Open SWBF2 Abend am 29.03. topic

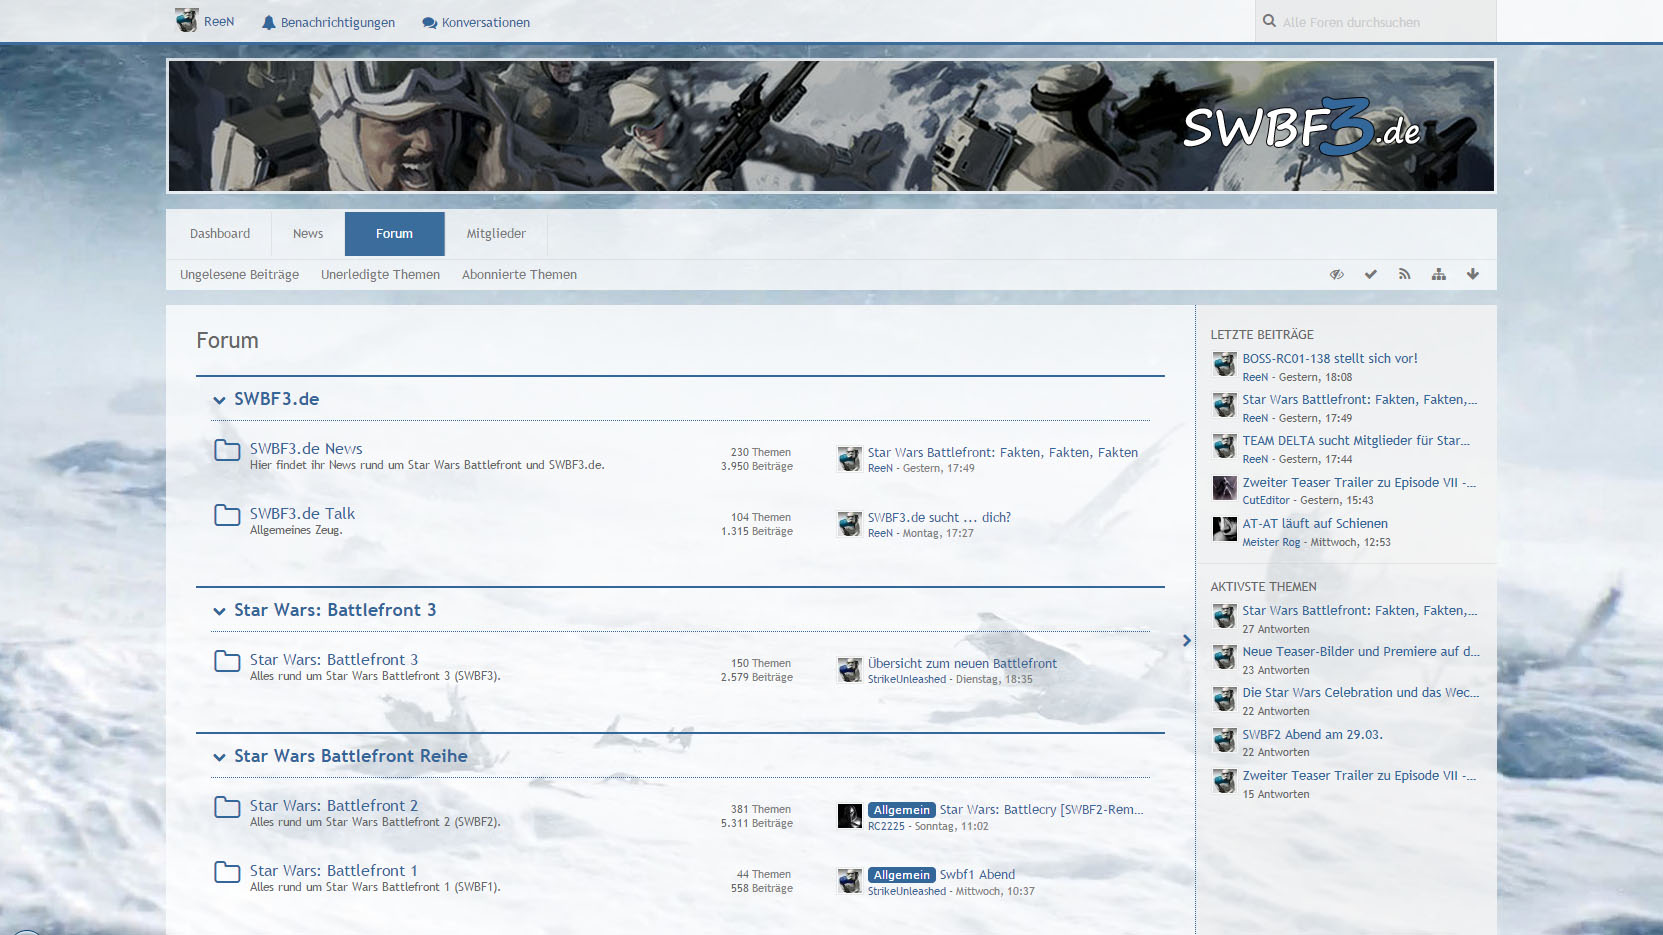pos(1313,735)
